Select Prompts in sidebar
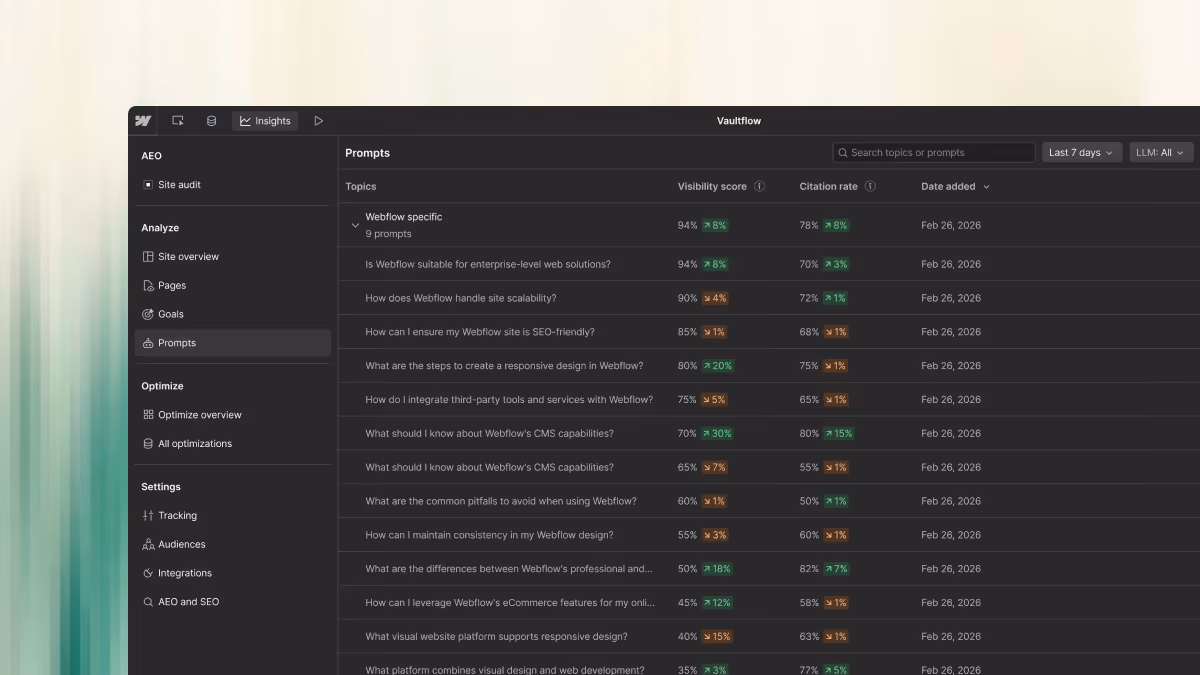 (x=233, y=343)
